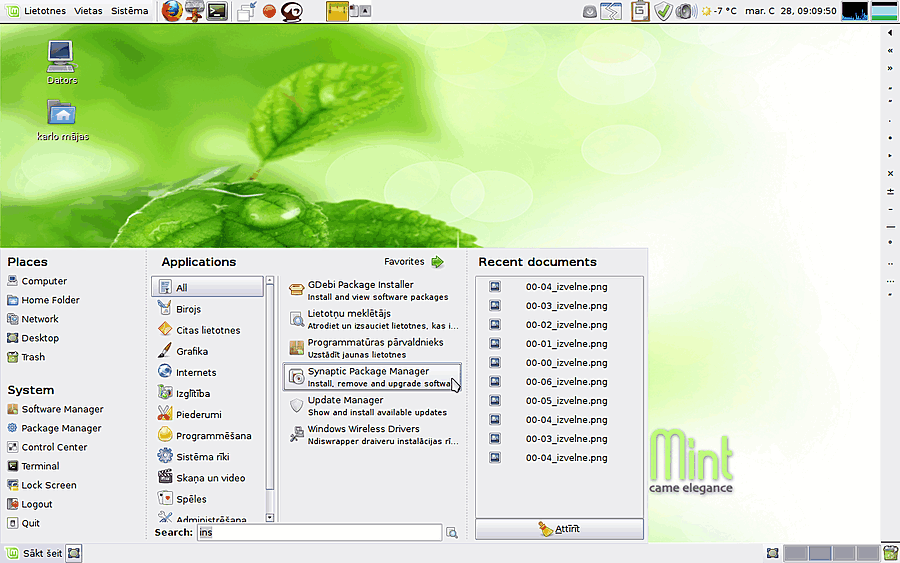Select the Piederumi category
The width and height of the screenshot is (900, 563).
point(207,414)
